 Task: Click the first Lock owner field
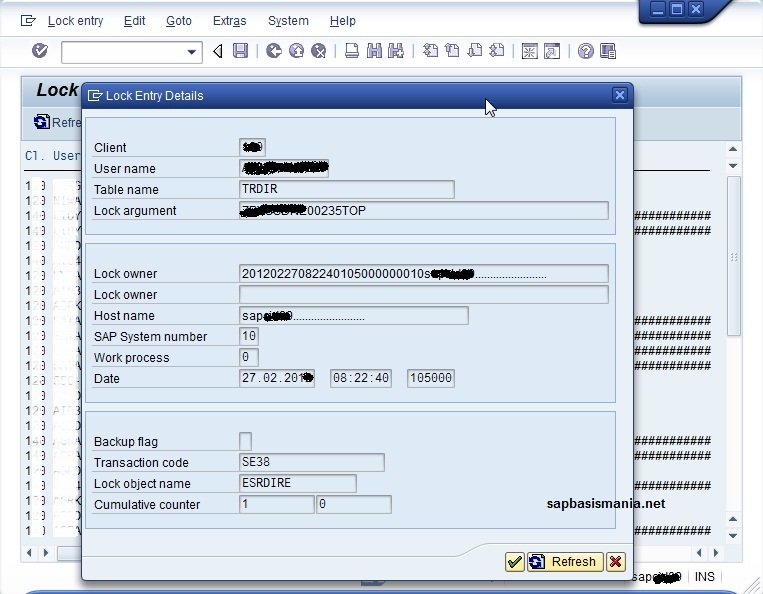[x=423, y=273]
